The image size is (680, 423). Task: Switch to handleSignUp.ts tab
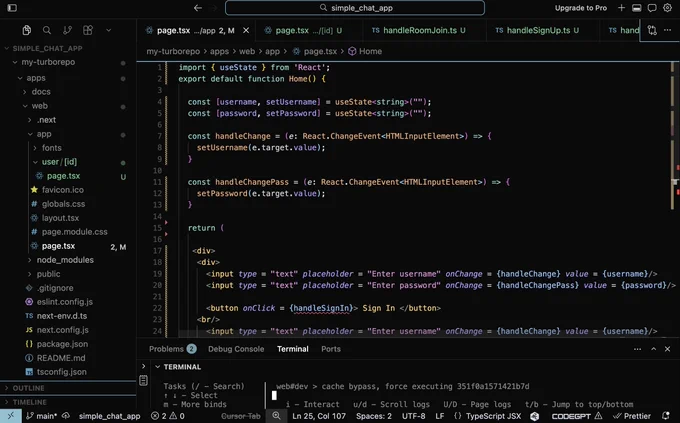(537, 30)
